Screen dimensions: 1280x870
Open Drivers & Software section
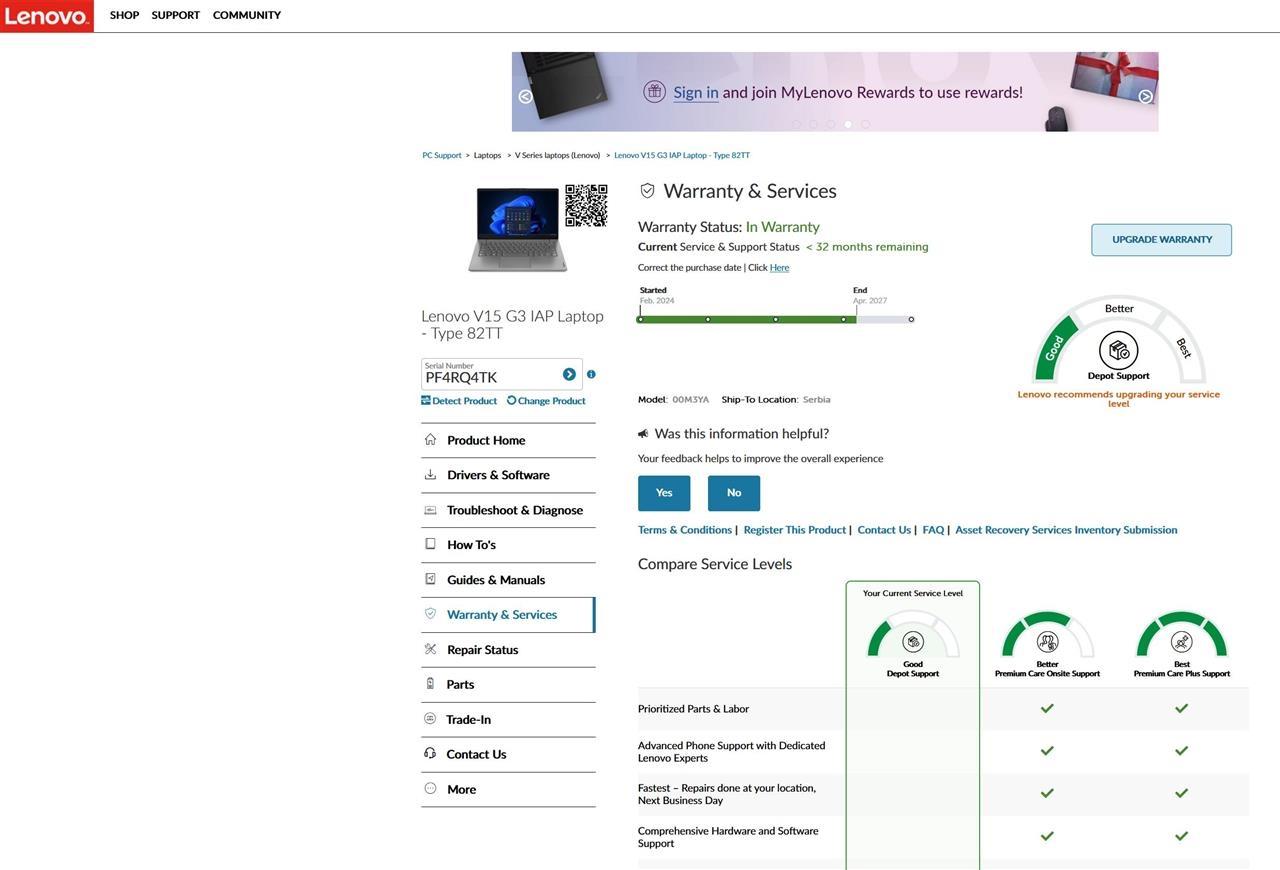[508, 475]
